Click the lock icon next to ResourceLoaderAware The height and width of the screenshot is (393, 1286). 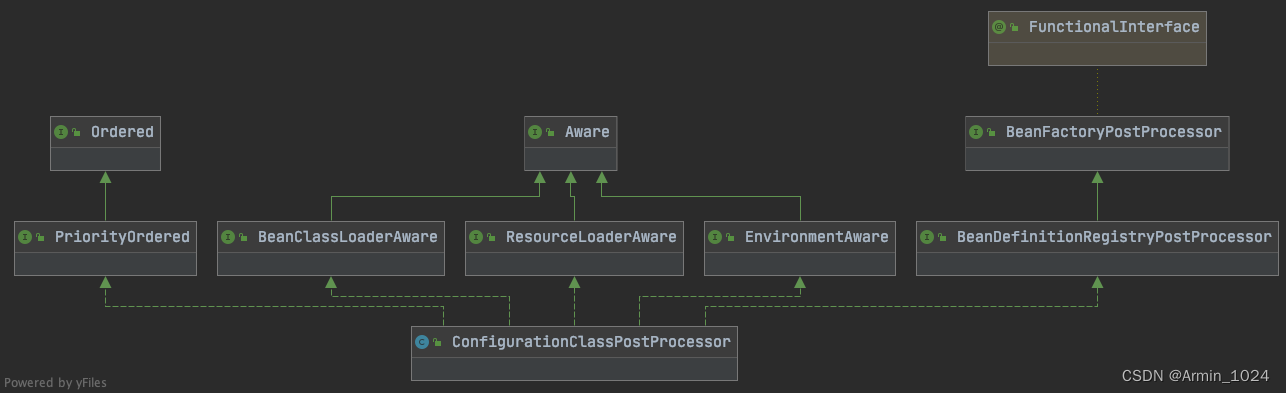491,238
